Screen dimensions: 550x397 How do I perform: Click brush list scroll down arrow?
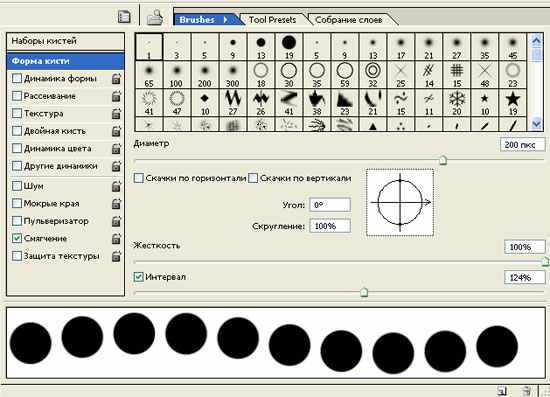tap(536, 124)
